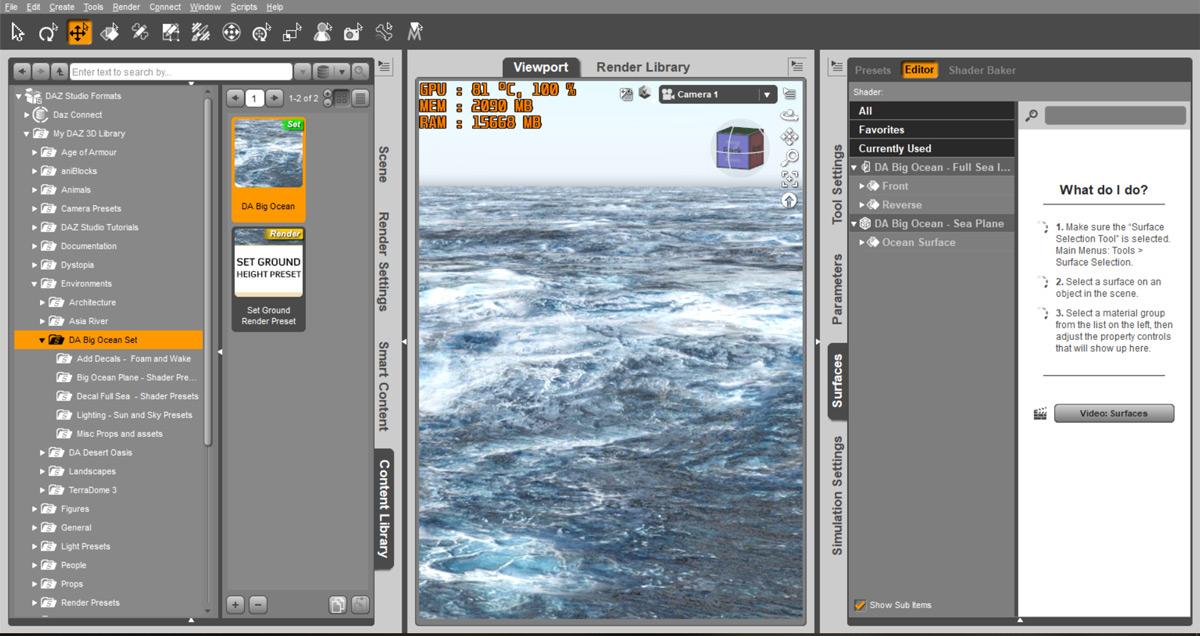This screenshot has height=636, width=1200.
Task: Go up one level in Content Library
Action: pos(59,71)
